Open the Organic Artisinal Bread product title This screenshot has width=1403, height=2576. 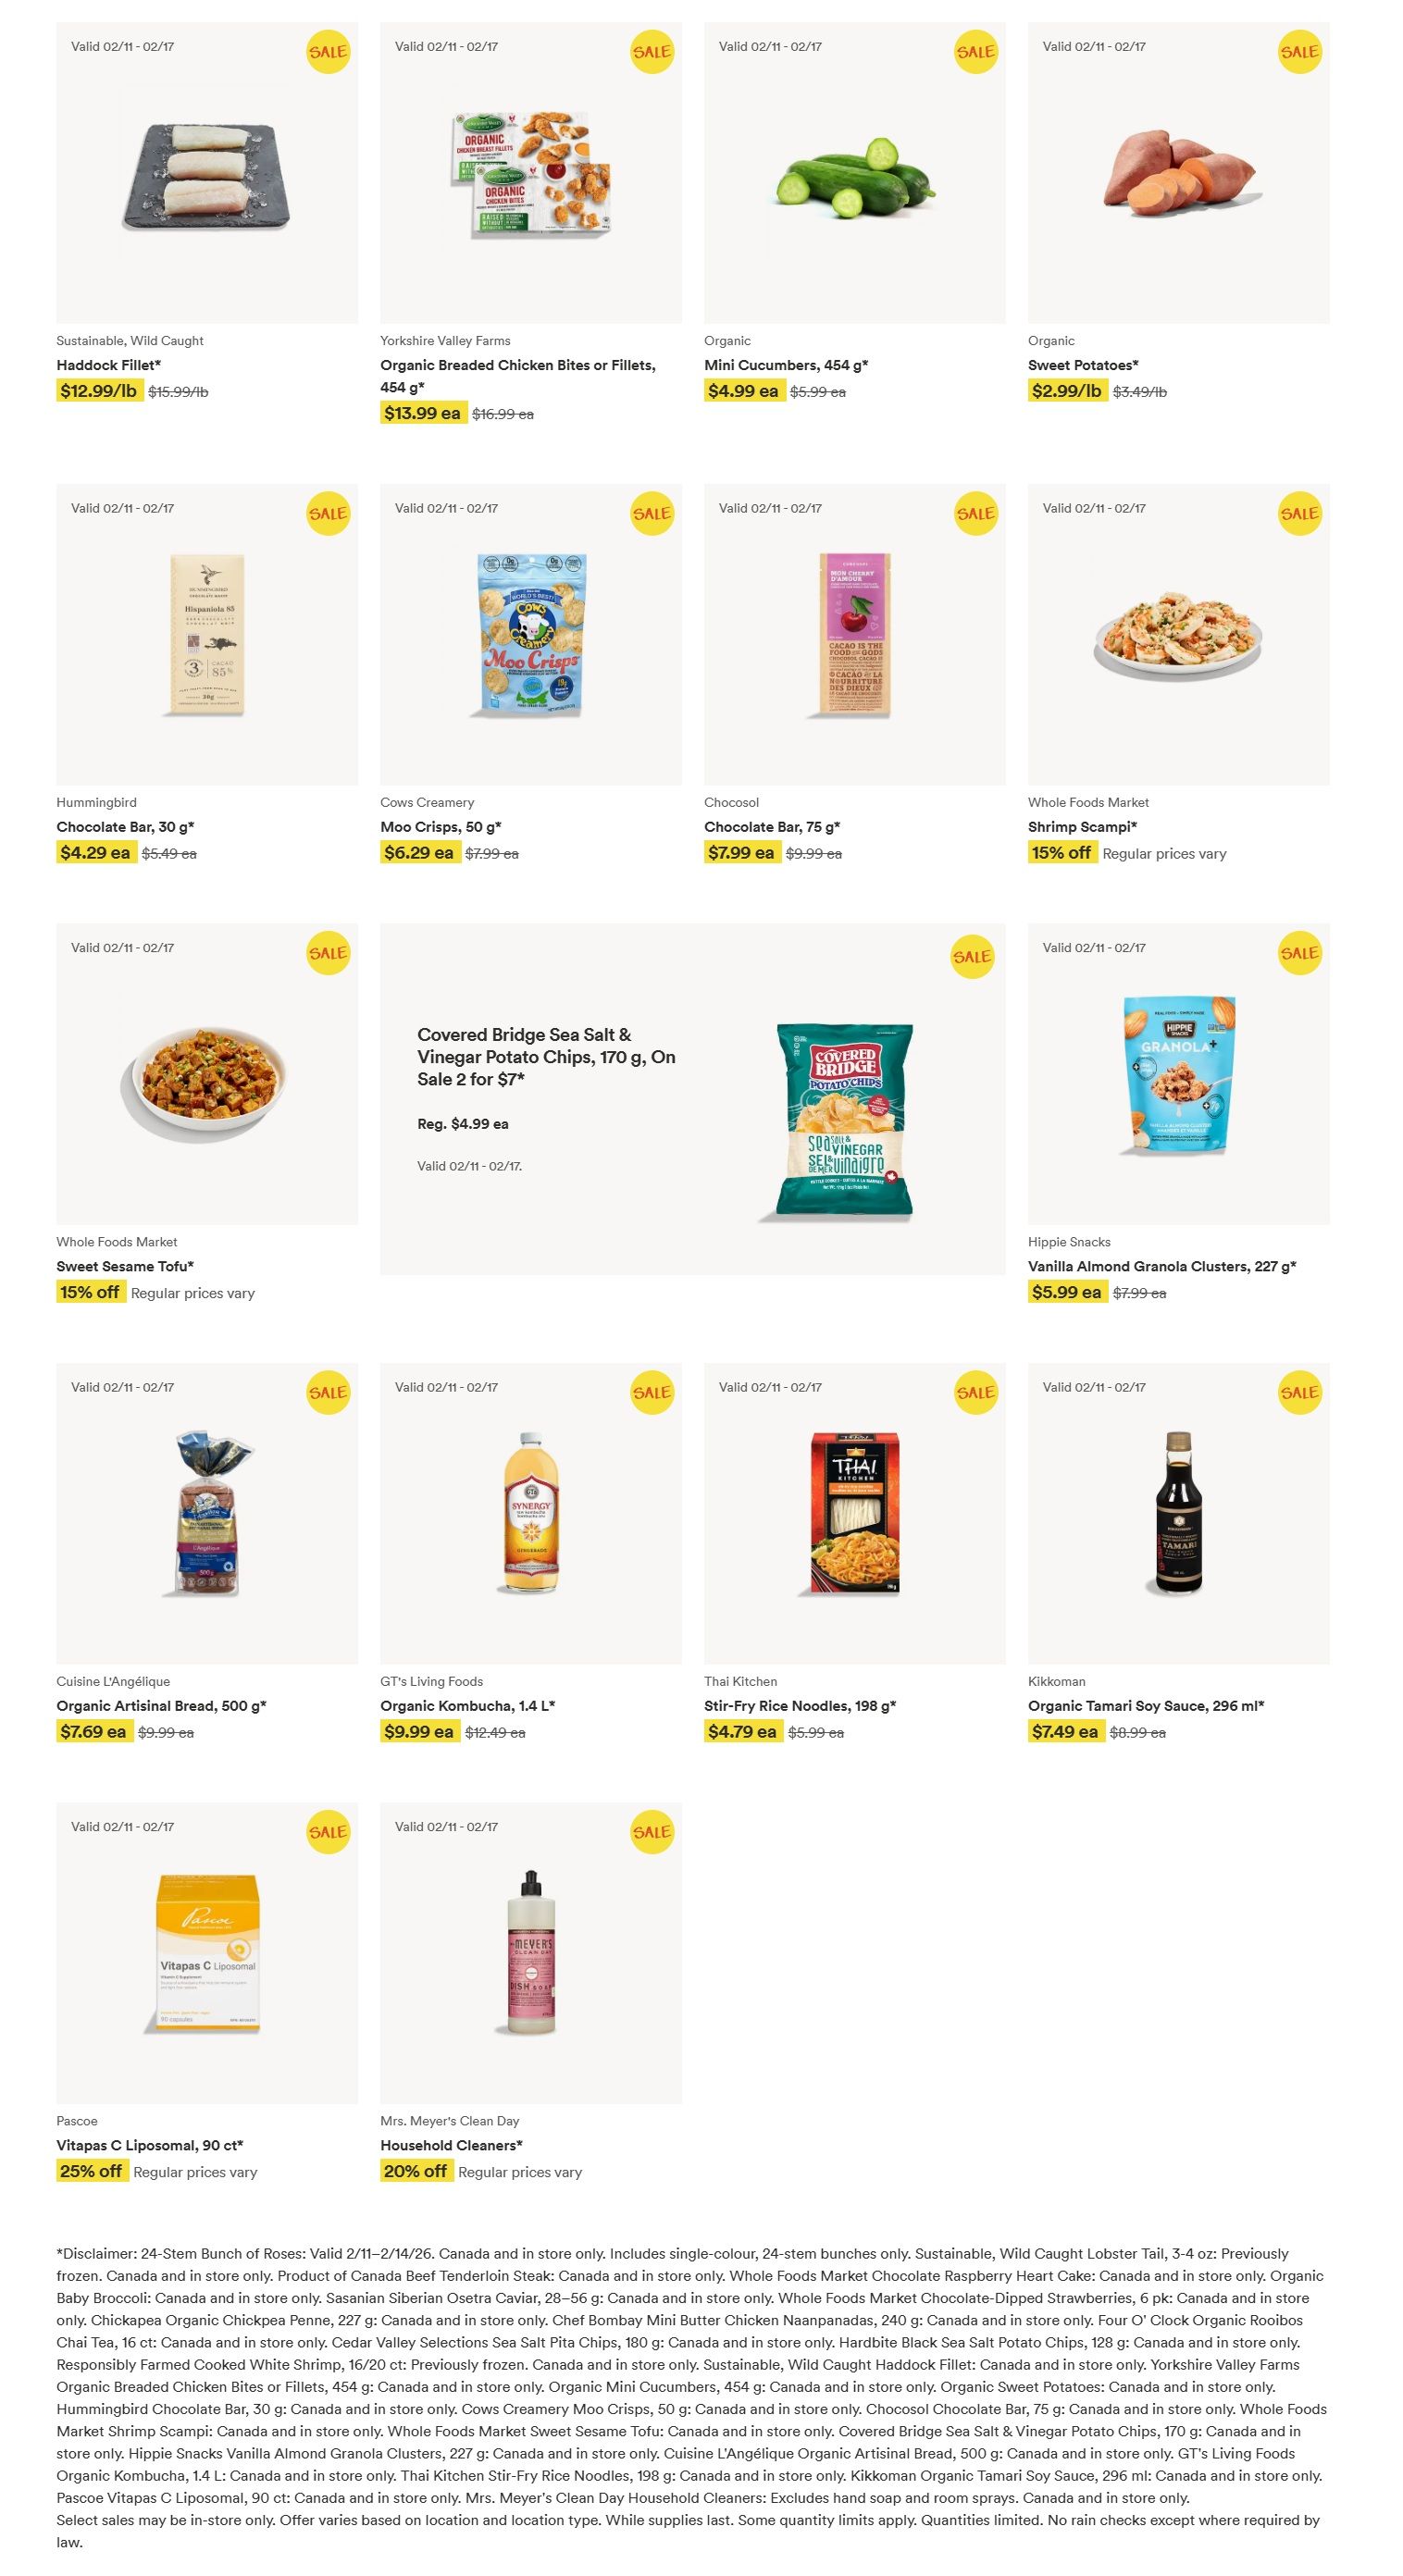[161, 1706]
